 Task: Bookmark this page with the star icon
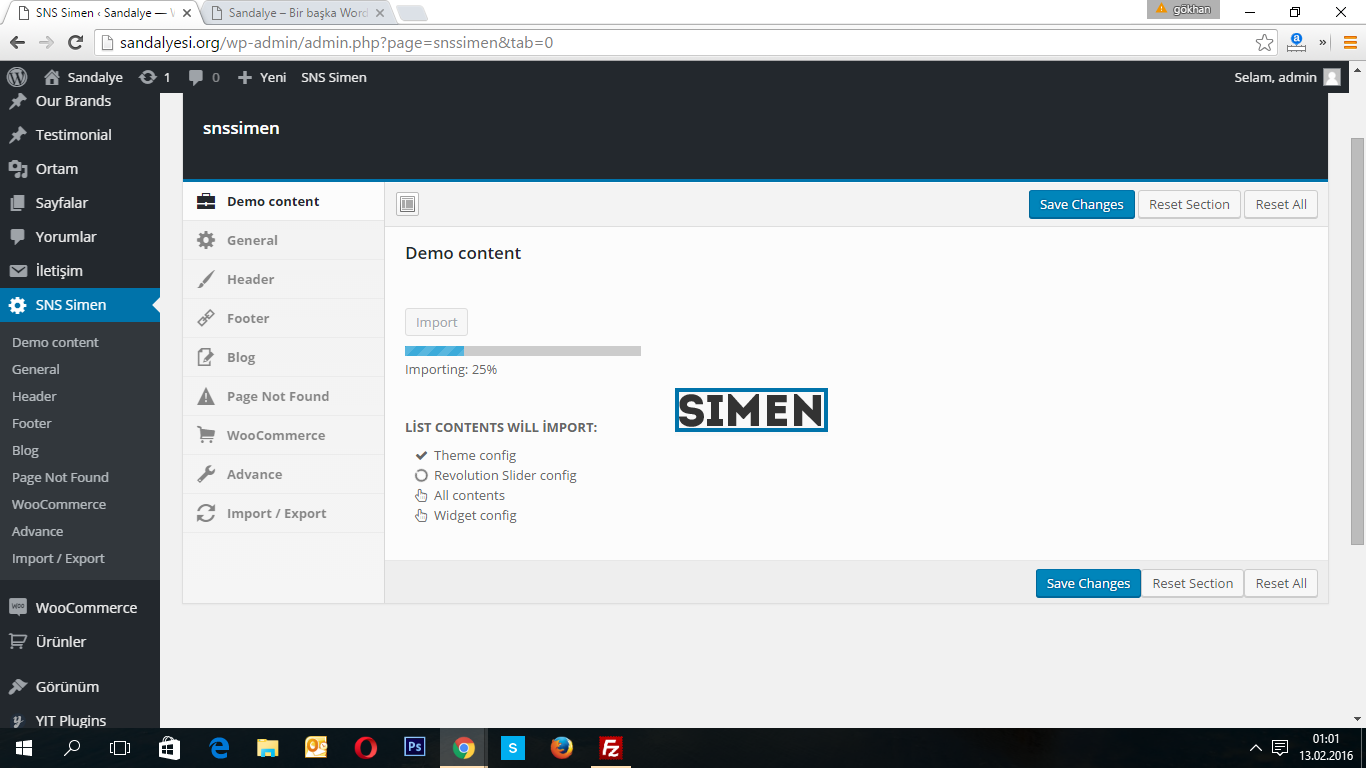click(1264, 43)
